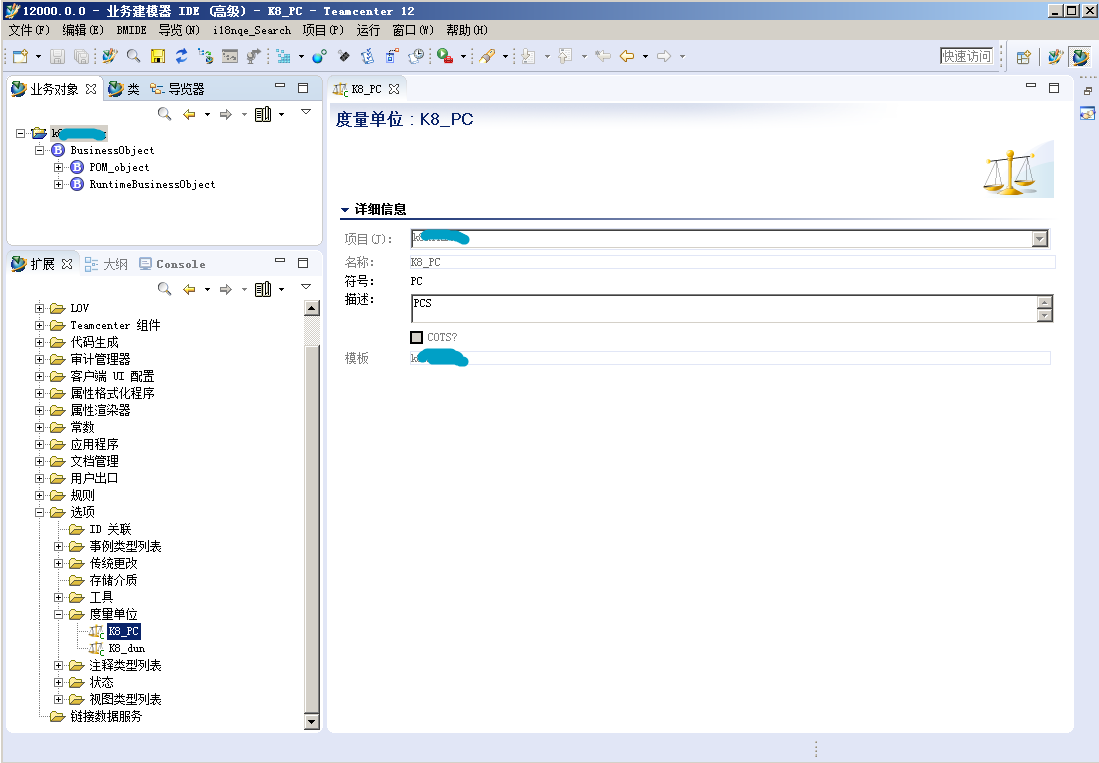
Task: Select the 链接数据服务 folder
Action: click(x=106, y=716)
